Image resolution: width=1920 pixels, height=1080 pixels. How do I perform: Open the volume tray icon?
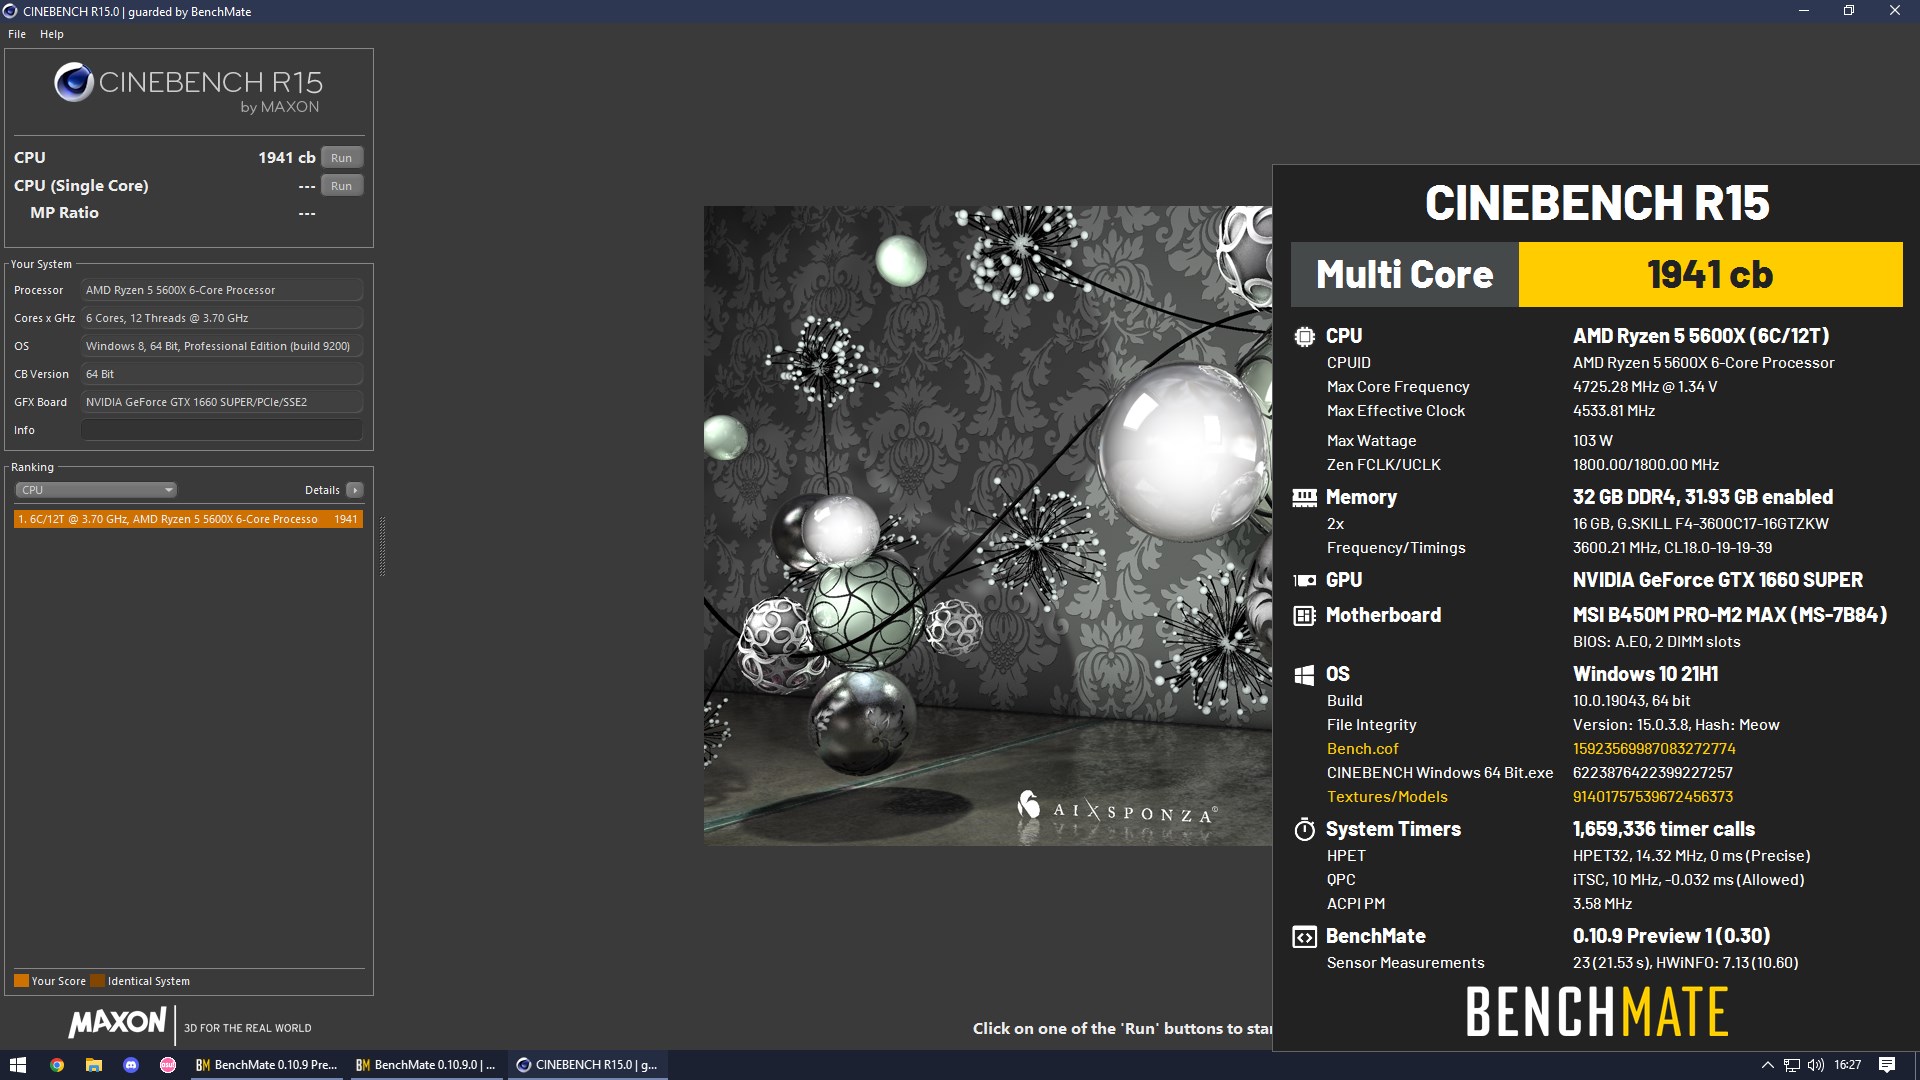tap(1816, 1065)
